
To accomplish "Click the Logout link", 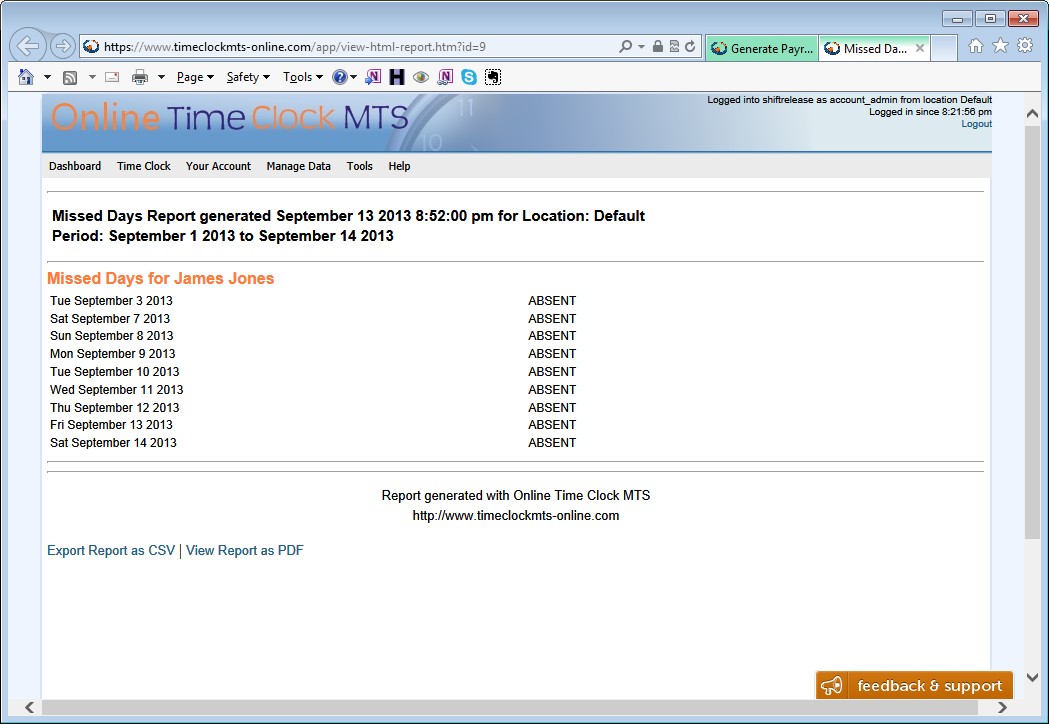I will pos(976,124).
